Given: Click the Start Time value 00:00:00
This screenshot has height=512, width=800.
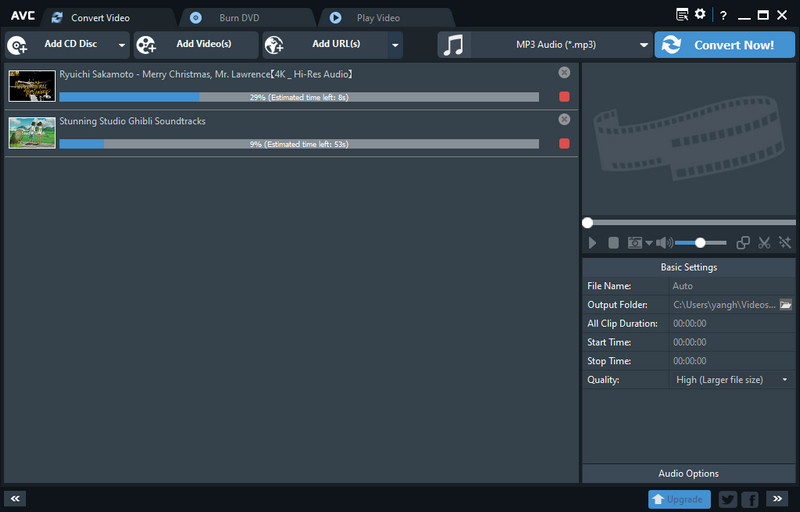Looking at the screenshot, I should (690, 342).
